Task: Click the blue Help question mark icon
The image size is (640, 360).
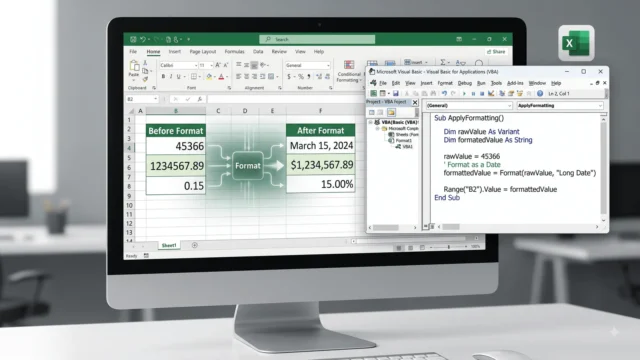Action: pos(540,93)
